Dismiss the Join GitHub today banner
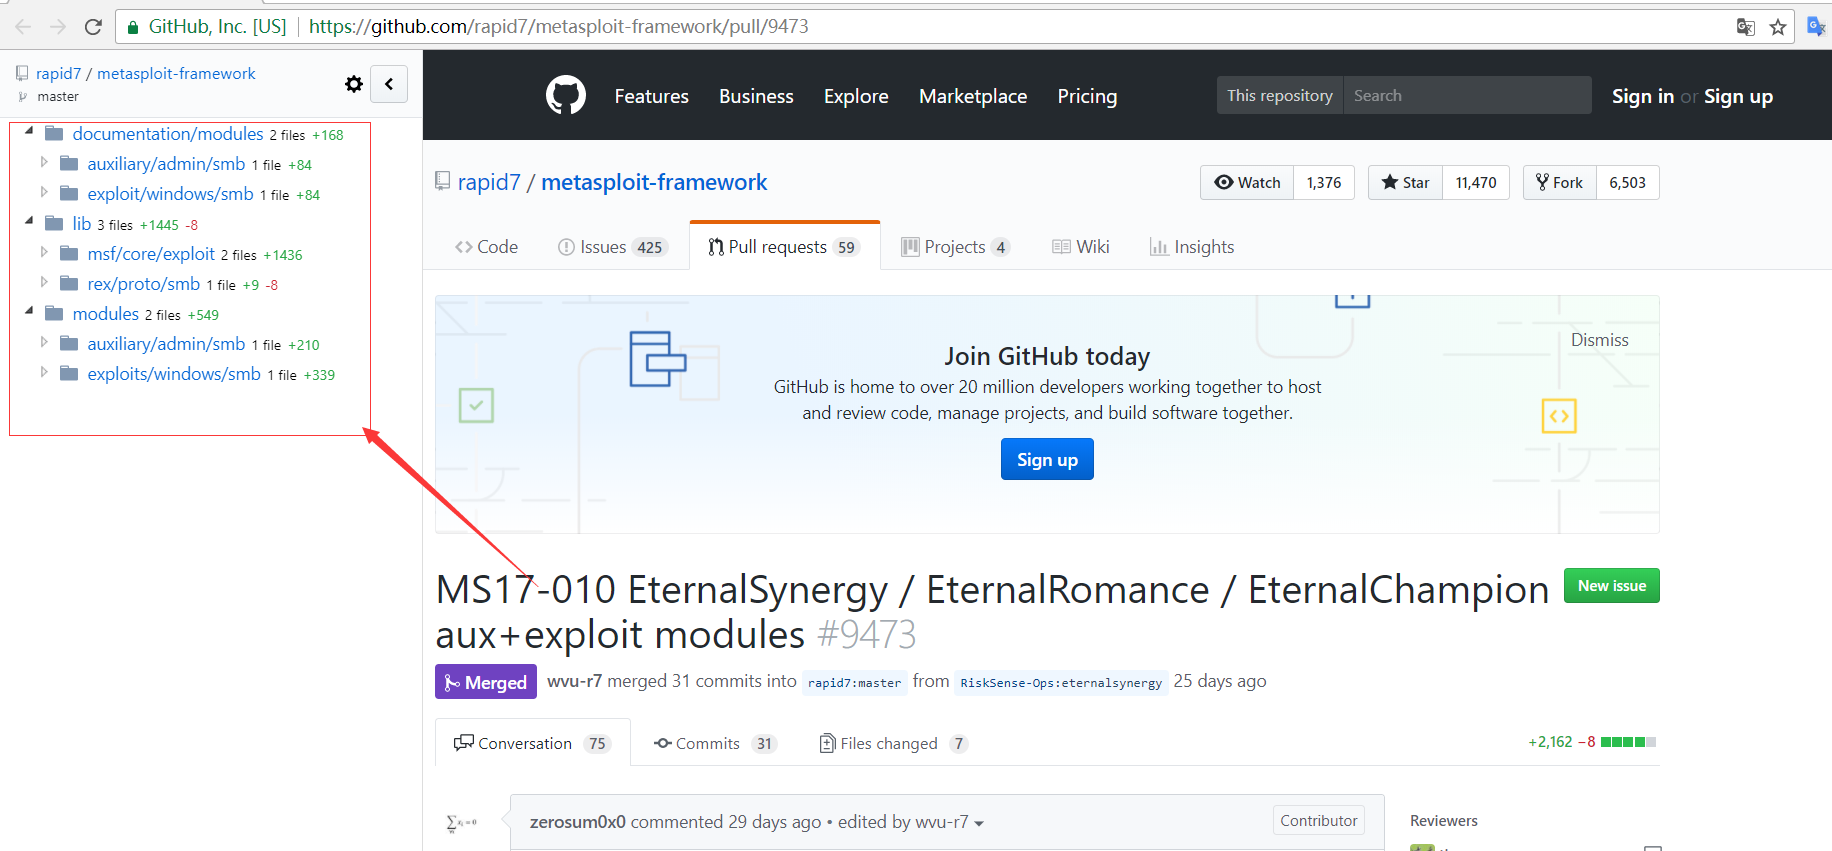 [1599, 340]
